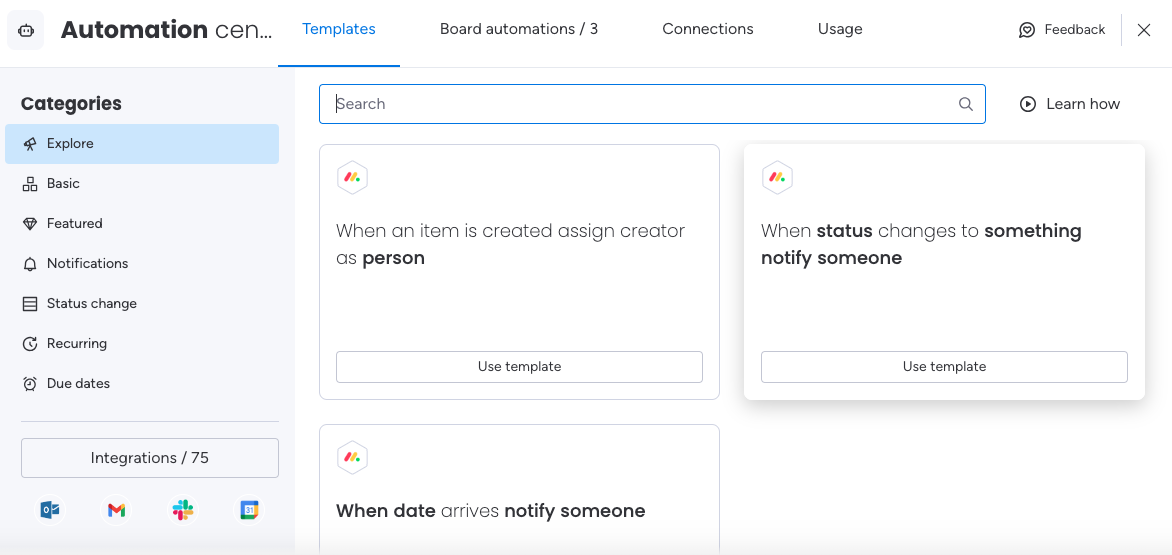Focus the template Search field

pos(652,104)
